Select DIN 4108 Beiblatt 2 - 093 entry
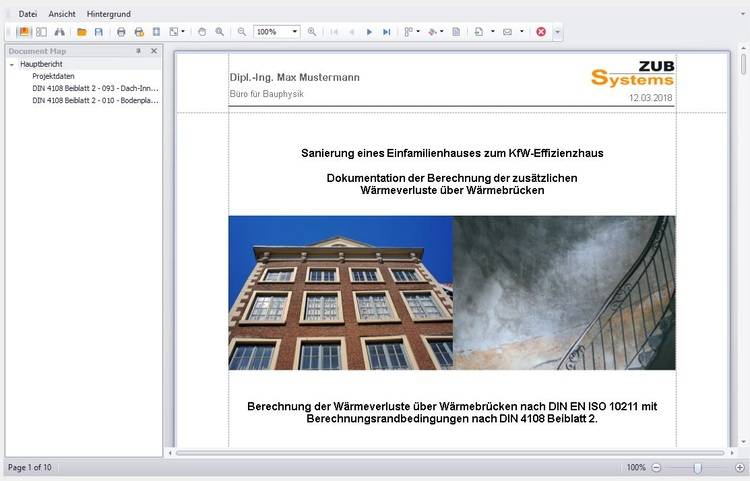This screenshot has height=481, width=750. pyautogui.click(x=95, y=88)
